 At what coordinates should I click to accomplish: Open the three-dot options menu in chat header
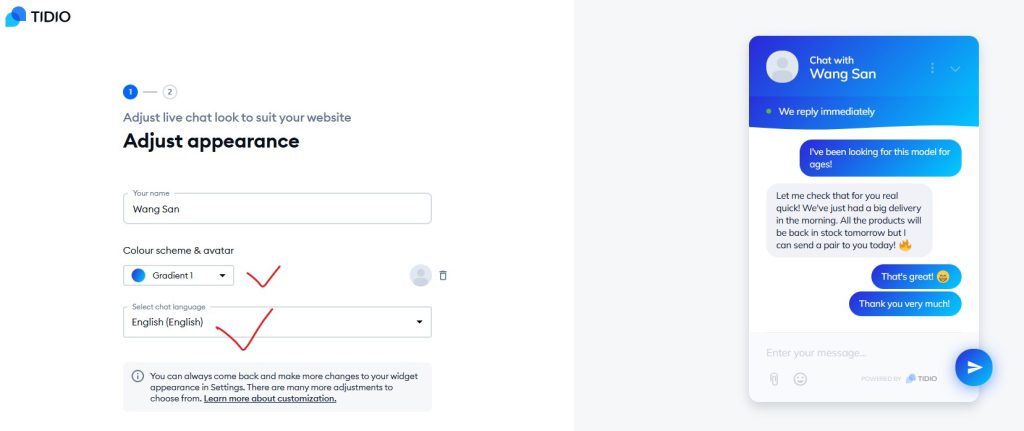pos(932,68)
